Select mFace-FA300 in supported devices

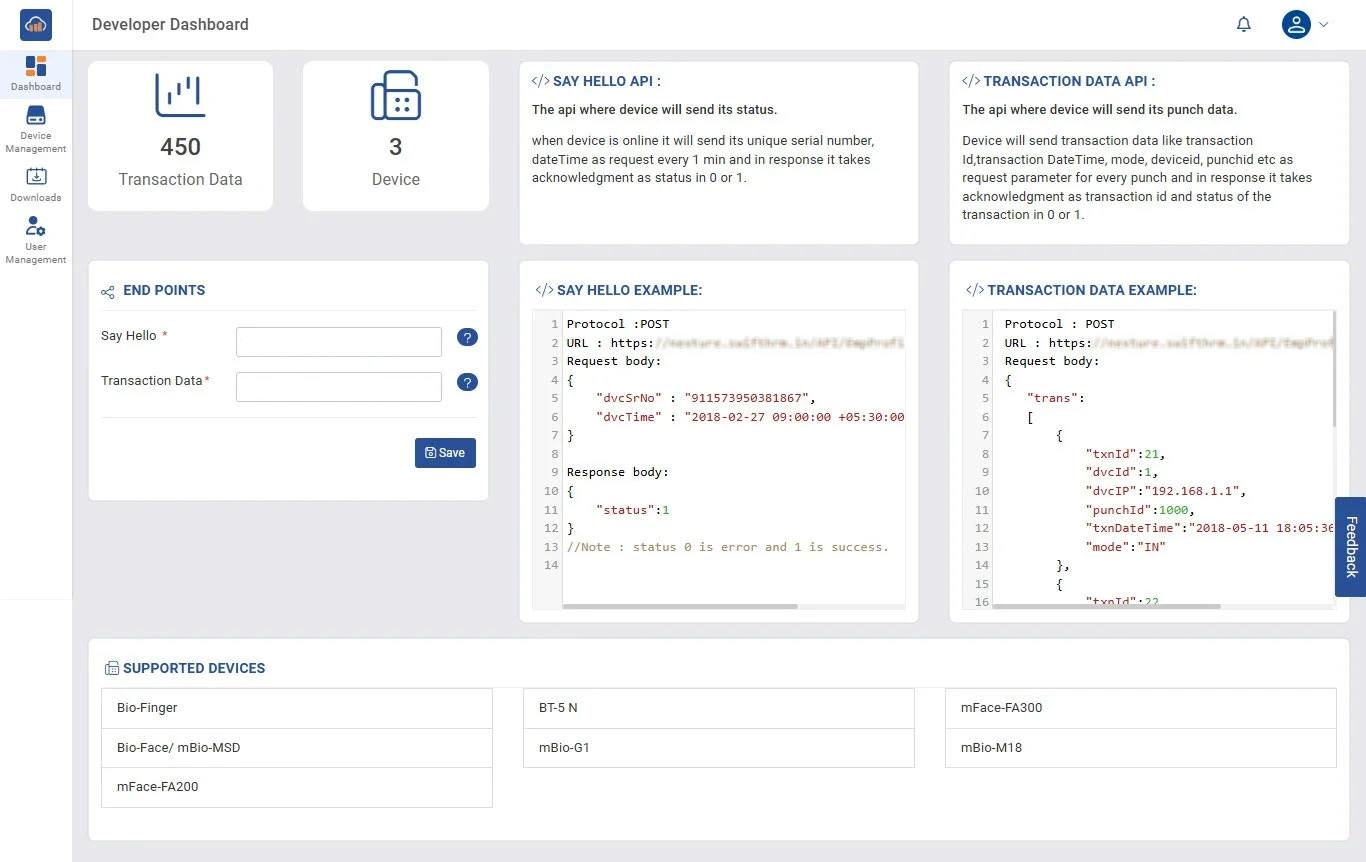coord(1140,708)
